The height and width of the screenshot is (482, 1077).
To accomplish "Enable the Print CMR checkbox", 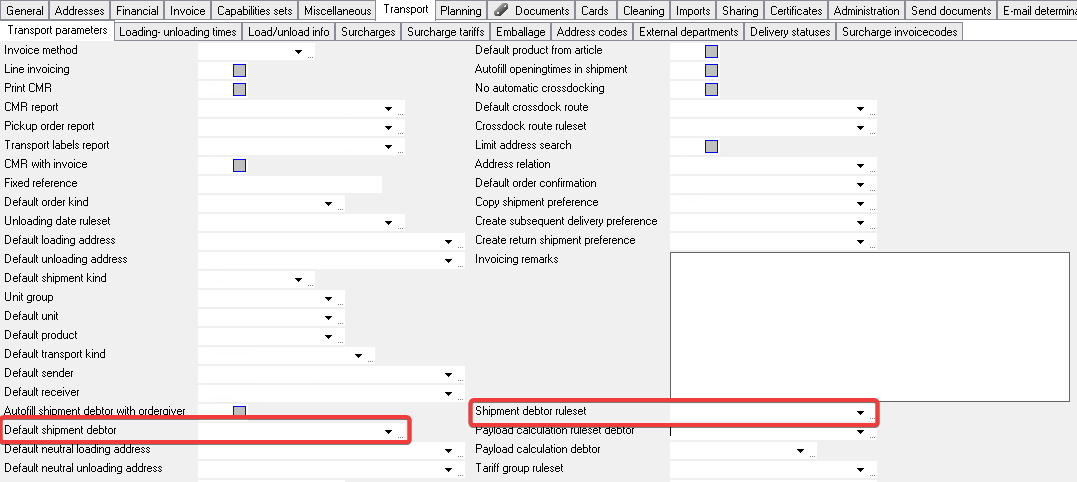I will (239, 89).
